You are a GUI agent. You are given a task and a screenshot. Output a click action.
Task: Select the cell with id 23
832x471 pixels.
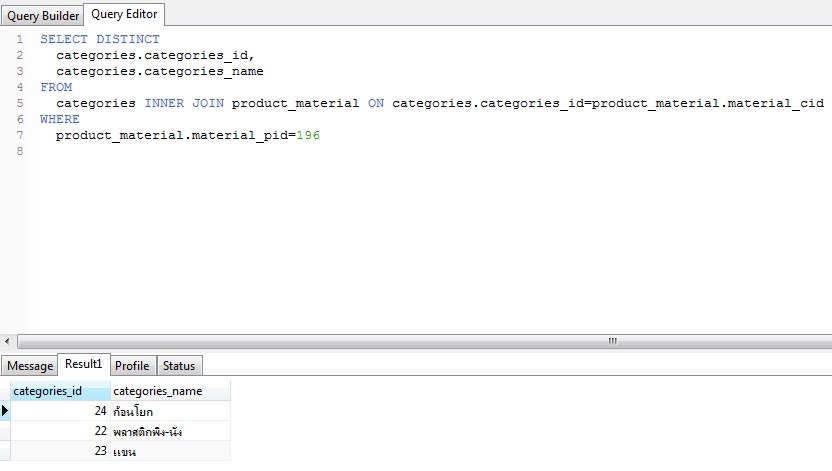coord(60,451)
